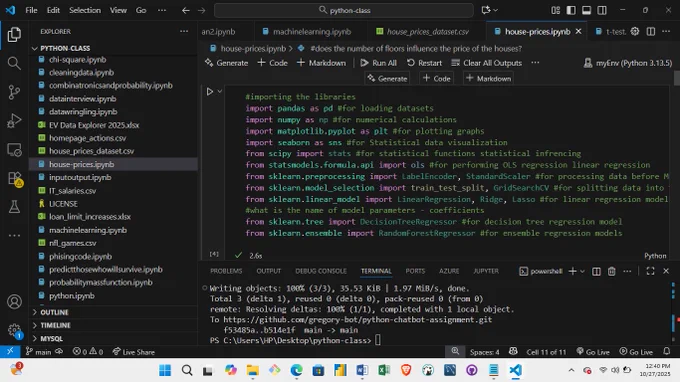
Task: Toggle the bottom panel layout button
Action: click(586, 10)
